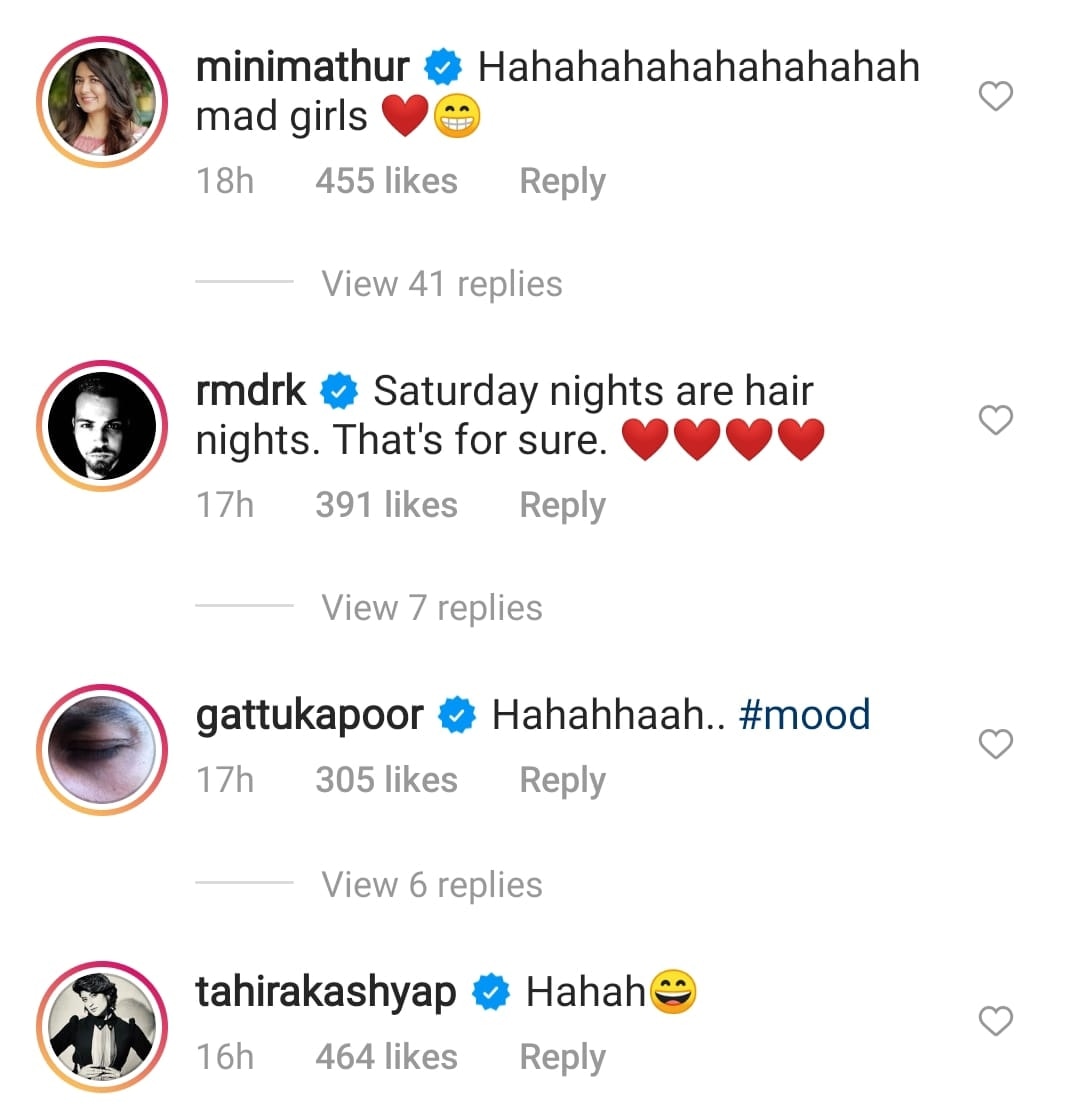The image size is (1079, 1114).
Task: Open minimathur's profile picture
Action: pos(102,103)
